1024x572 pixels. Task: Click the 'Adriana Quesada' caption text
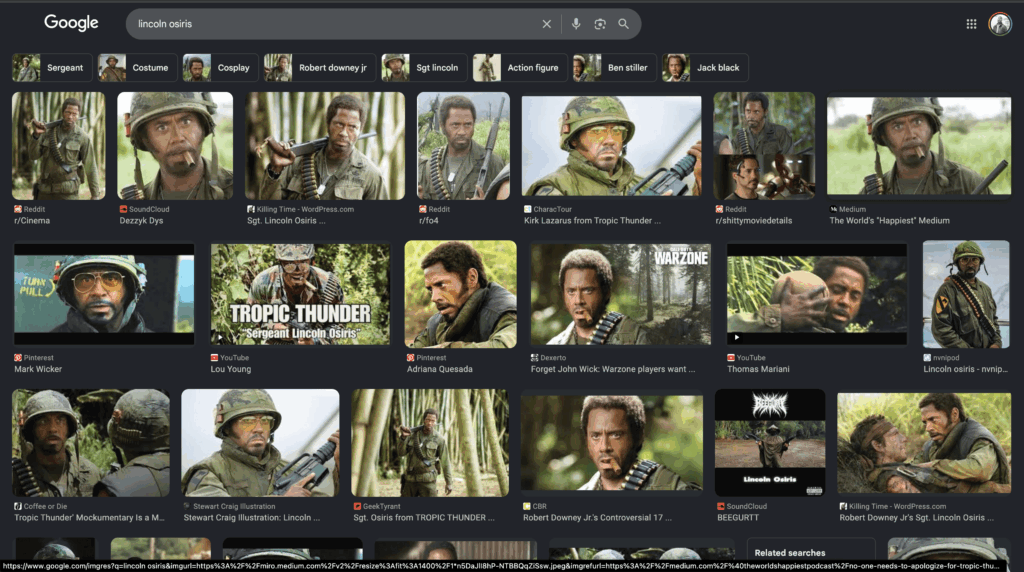[440, 369]
